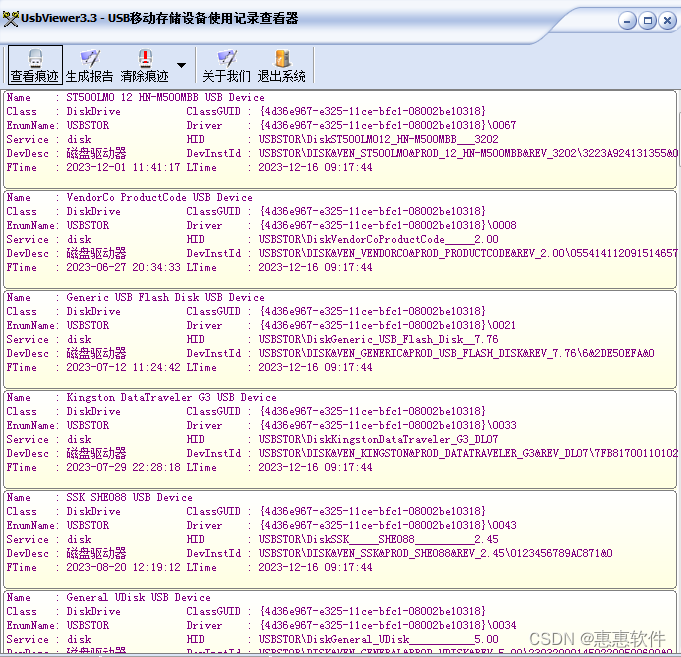Click the driver value ending in \0043
The height and width of the screenshot is (657, 681).
[387, 525]
